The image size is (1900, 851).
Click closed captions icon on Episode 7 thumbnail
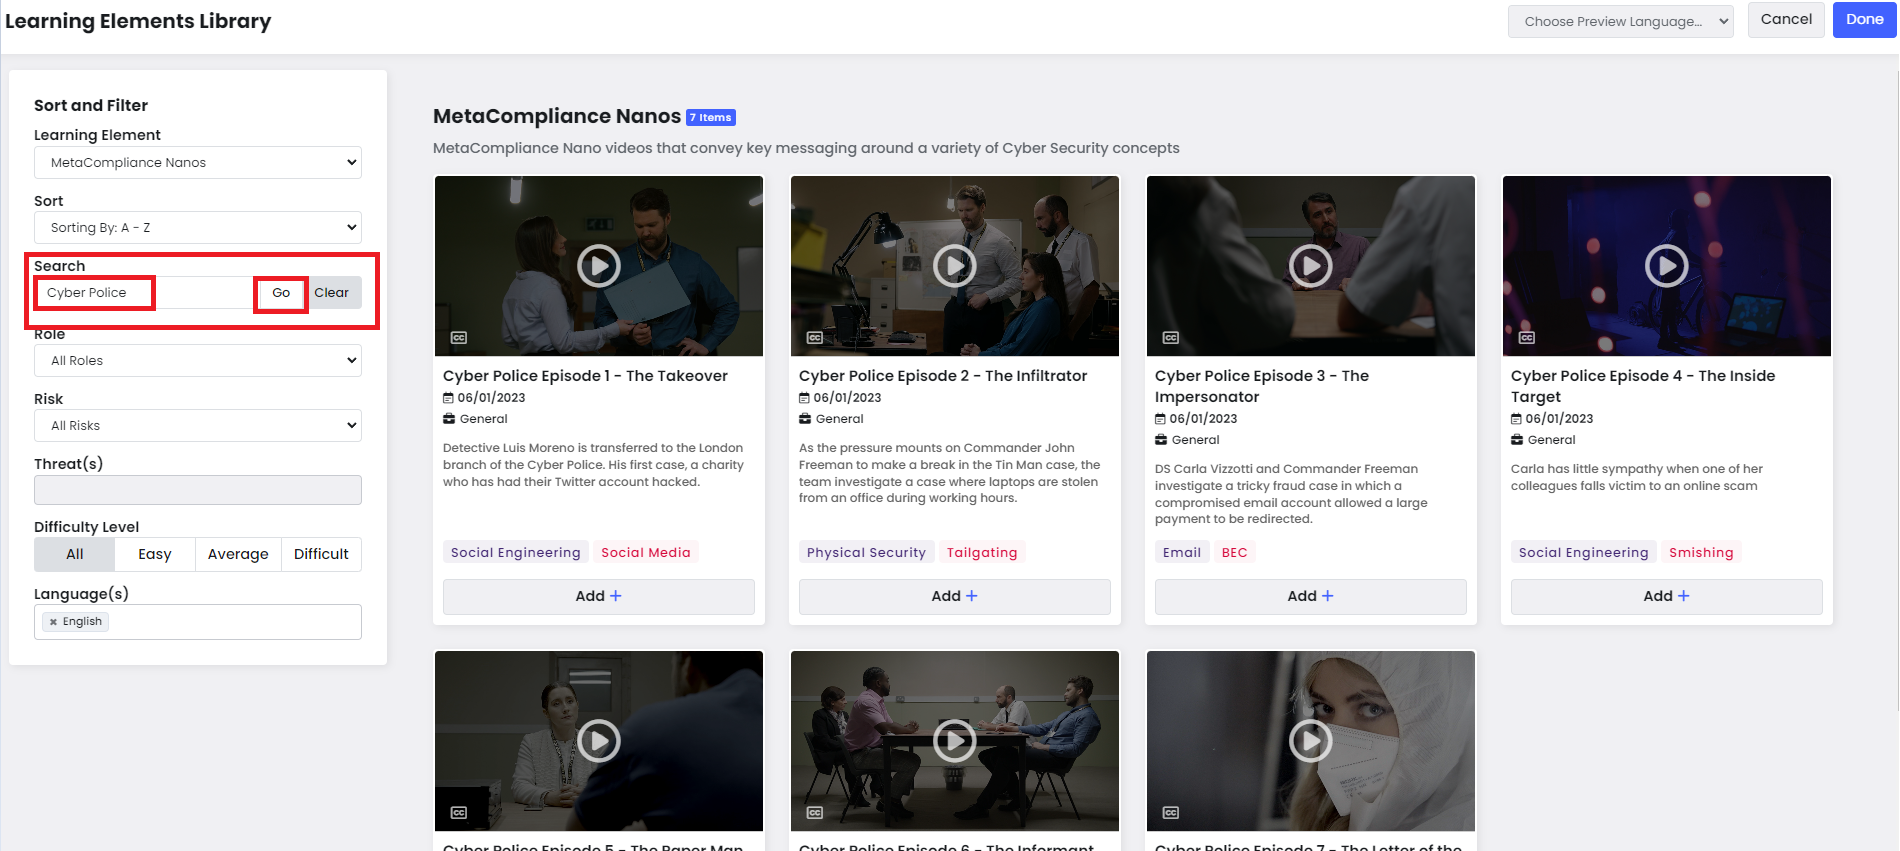coord(1171,813)
